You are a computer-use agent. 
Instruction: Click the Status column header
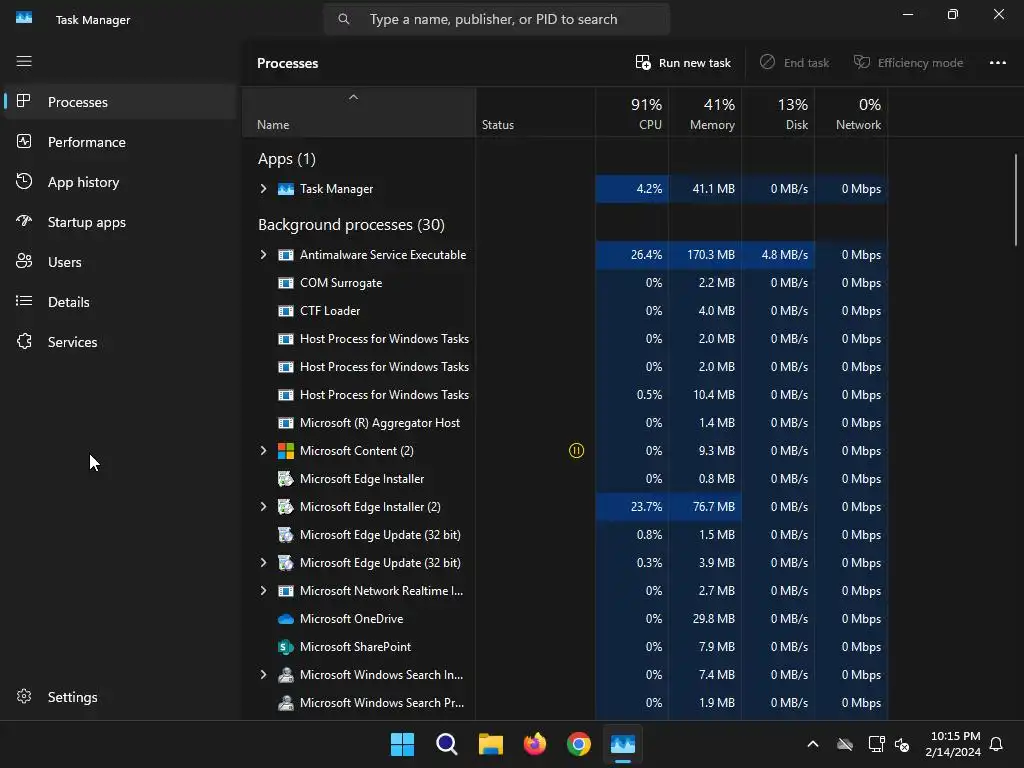tap(536, 113)
